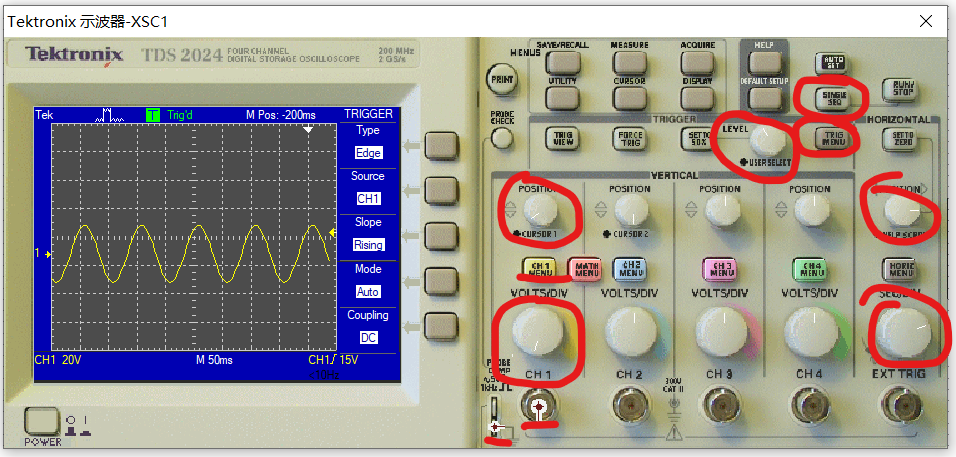Open the SAVE/RECALL menu button
The image size is (956, 457).
[562, 62]
